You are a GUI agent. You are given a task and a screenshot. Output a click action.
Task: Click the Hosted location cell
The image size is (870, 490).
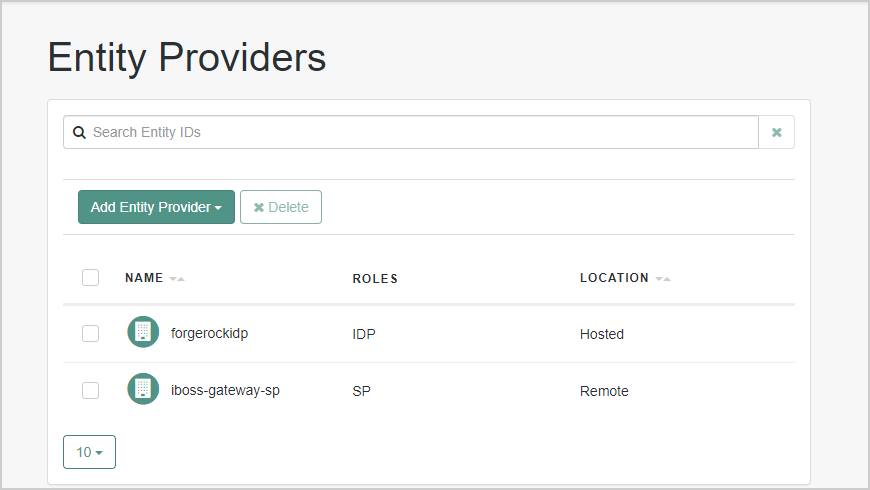coord(602,334)
